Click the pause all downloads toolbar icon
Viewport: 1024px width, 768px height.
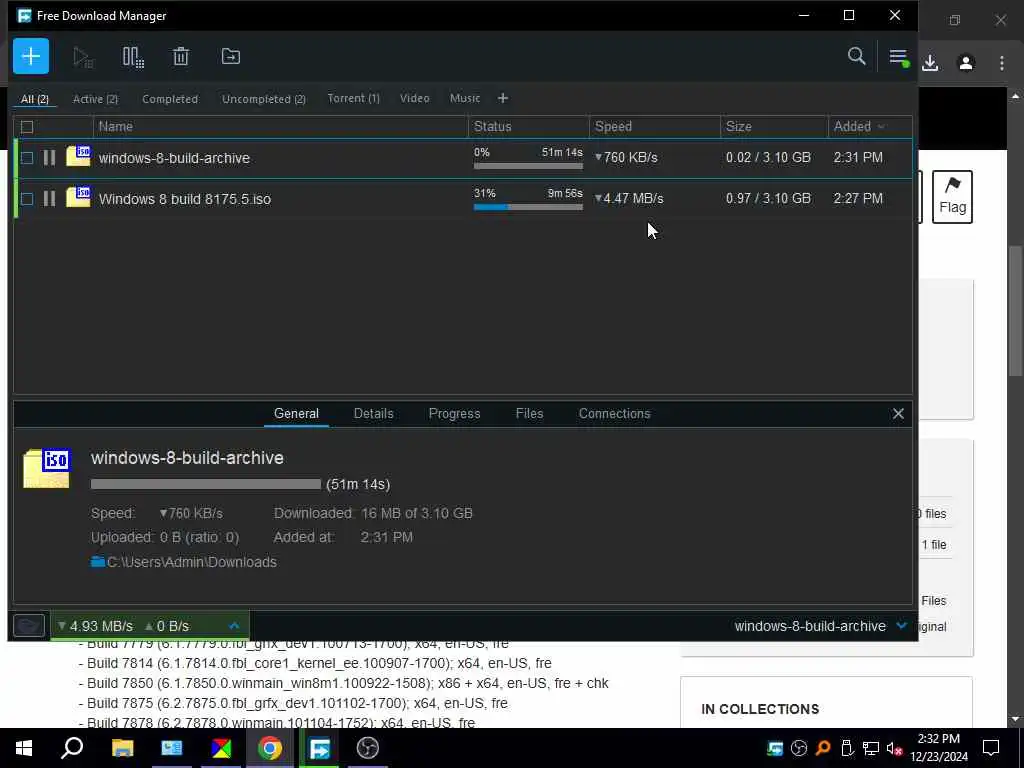pyautogui.click(x=133, y=57)
